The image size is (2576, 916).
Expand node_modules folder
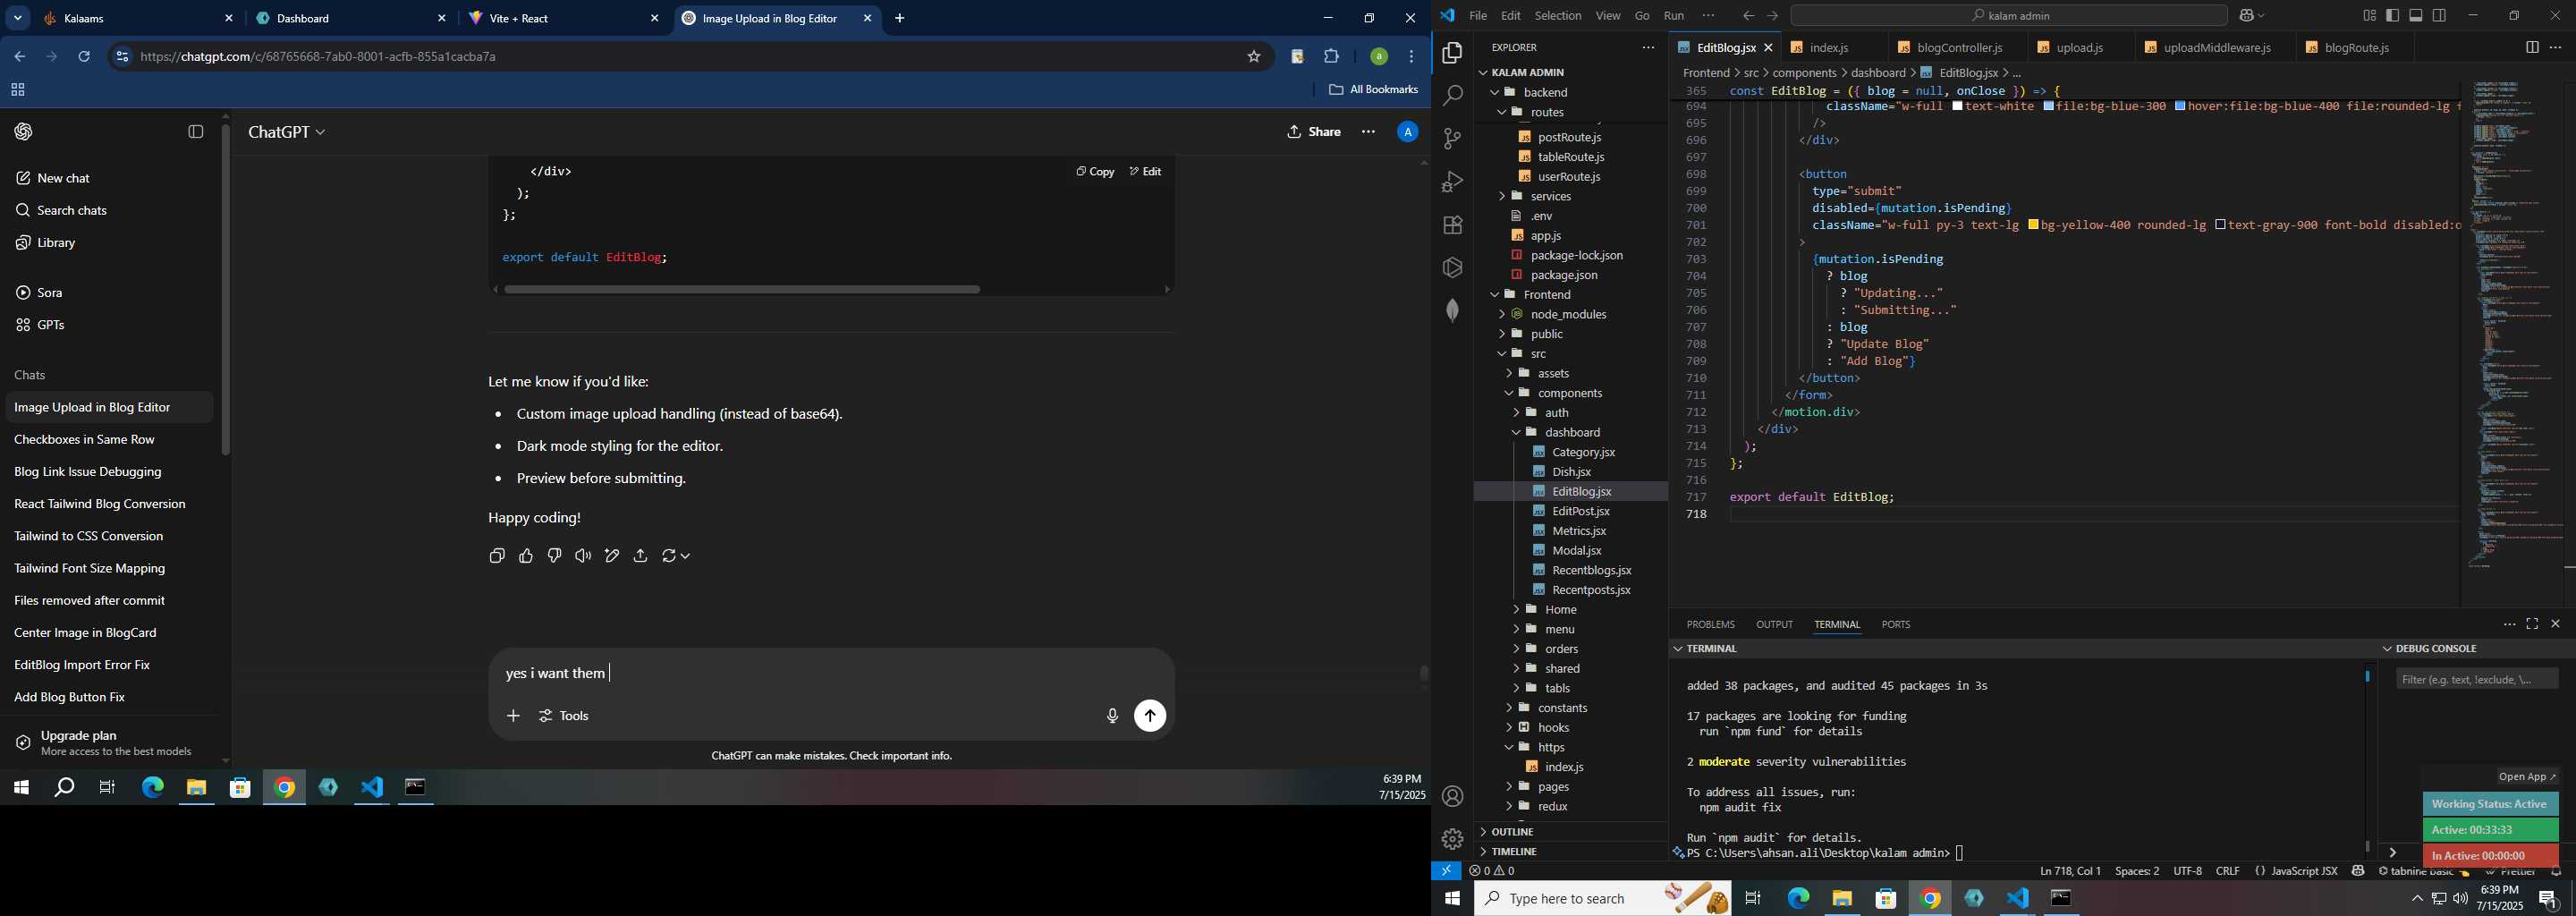pyautogui.click(x=1568, y=314)
